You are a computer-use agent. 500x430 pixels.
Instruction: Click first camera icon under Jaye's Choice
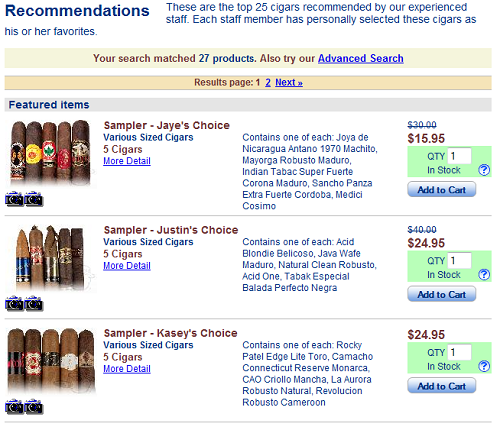pos(14,199)
